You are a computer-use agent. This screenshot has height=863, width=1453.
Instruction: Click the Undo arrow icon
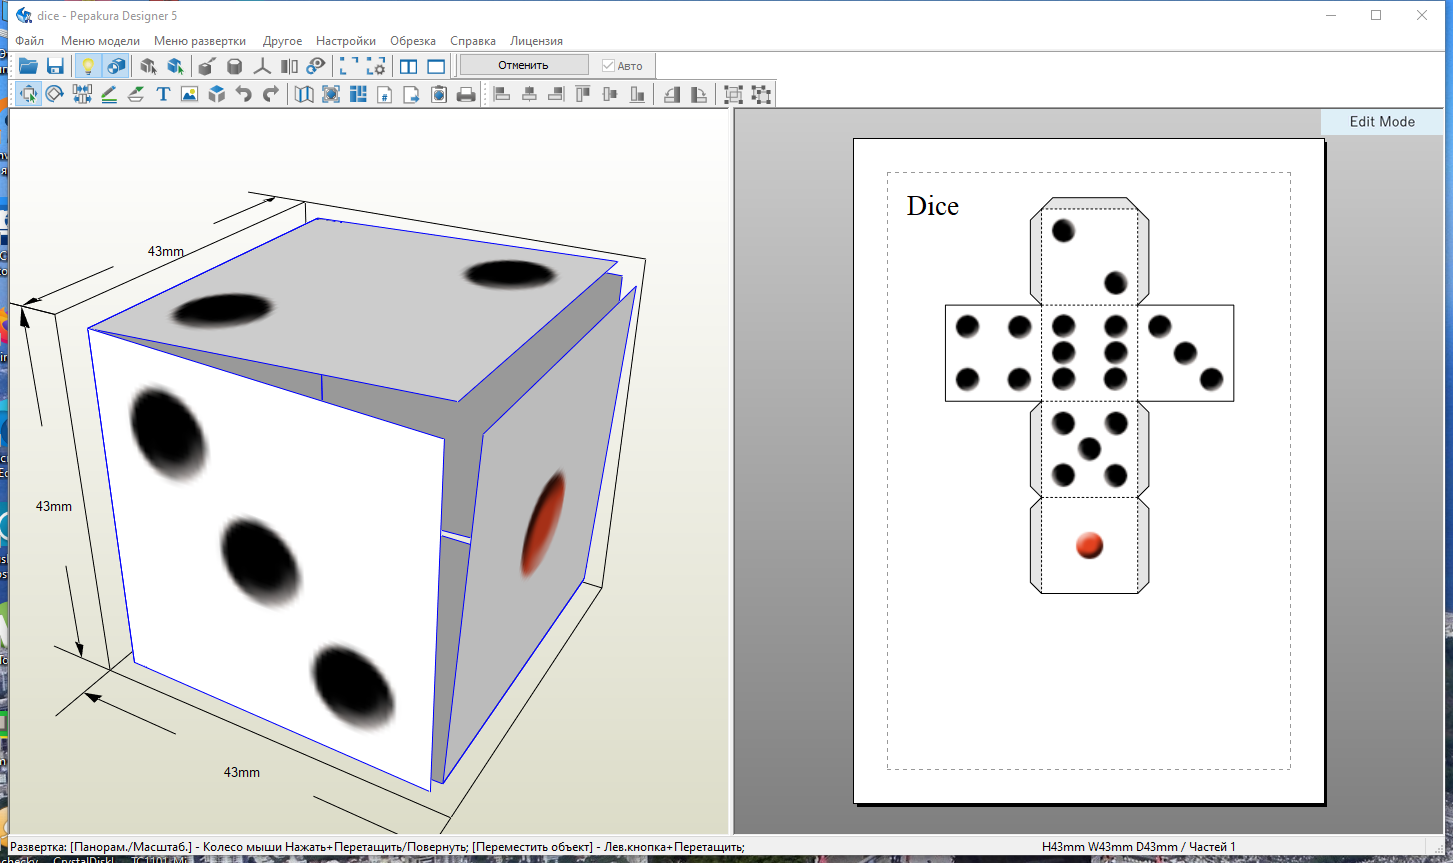point(244,94)
